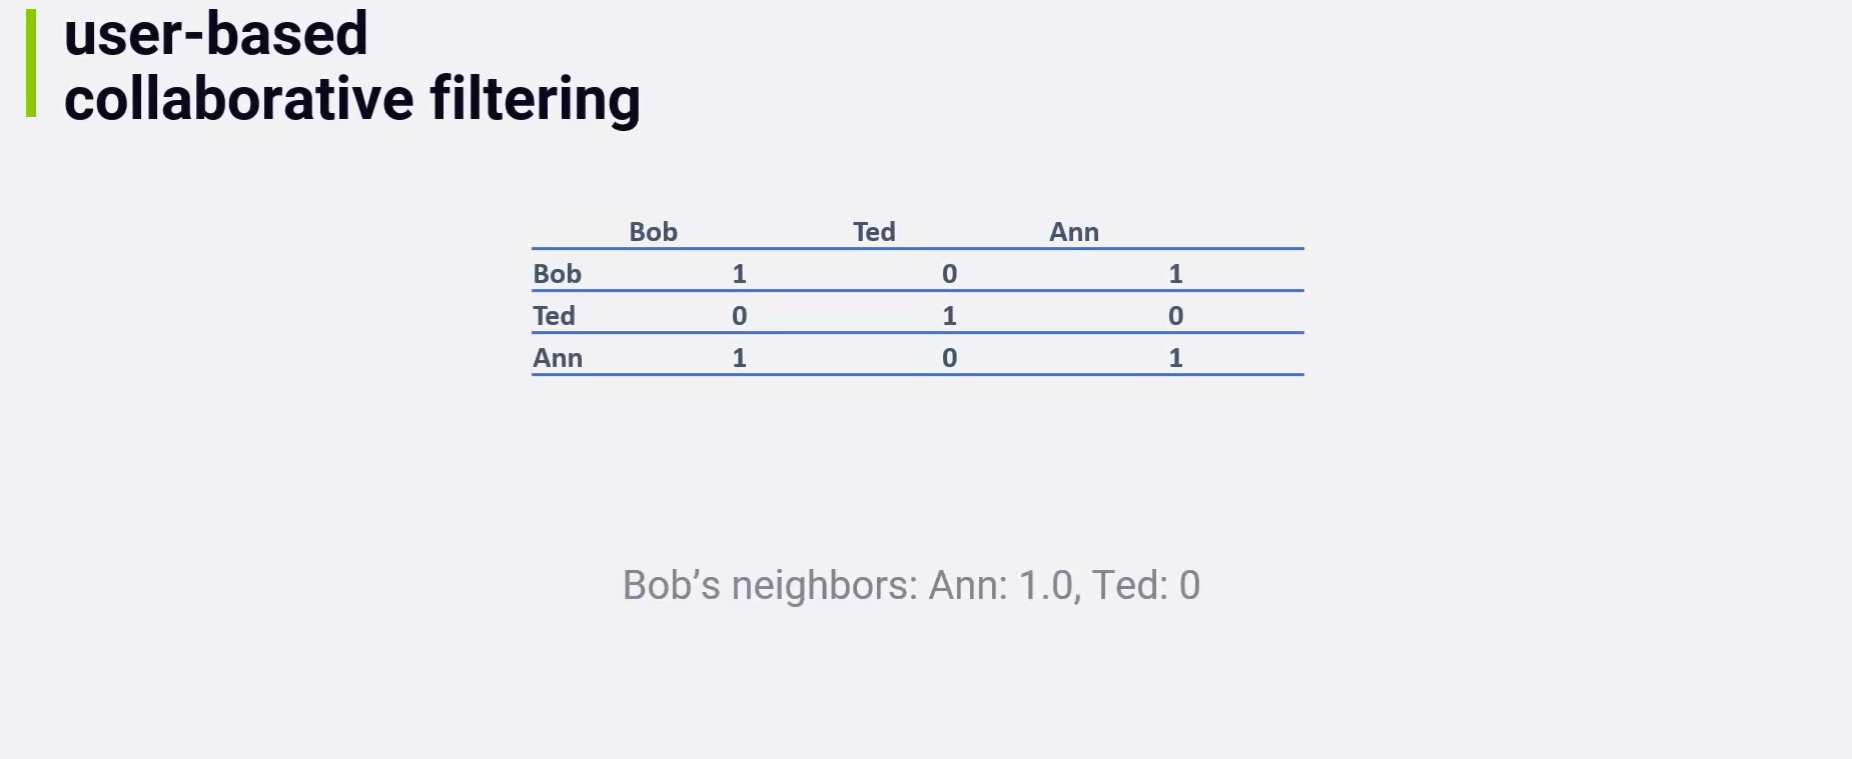Click the Ted row, Ann column cell
This screenshot has height=759, width=1852.
(x=1175, y=316)
